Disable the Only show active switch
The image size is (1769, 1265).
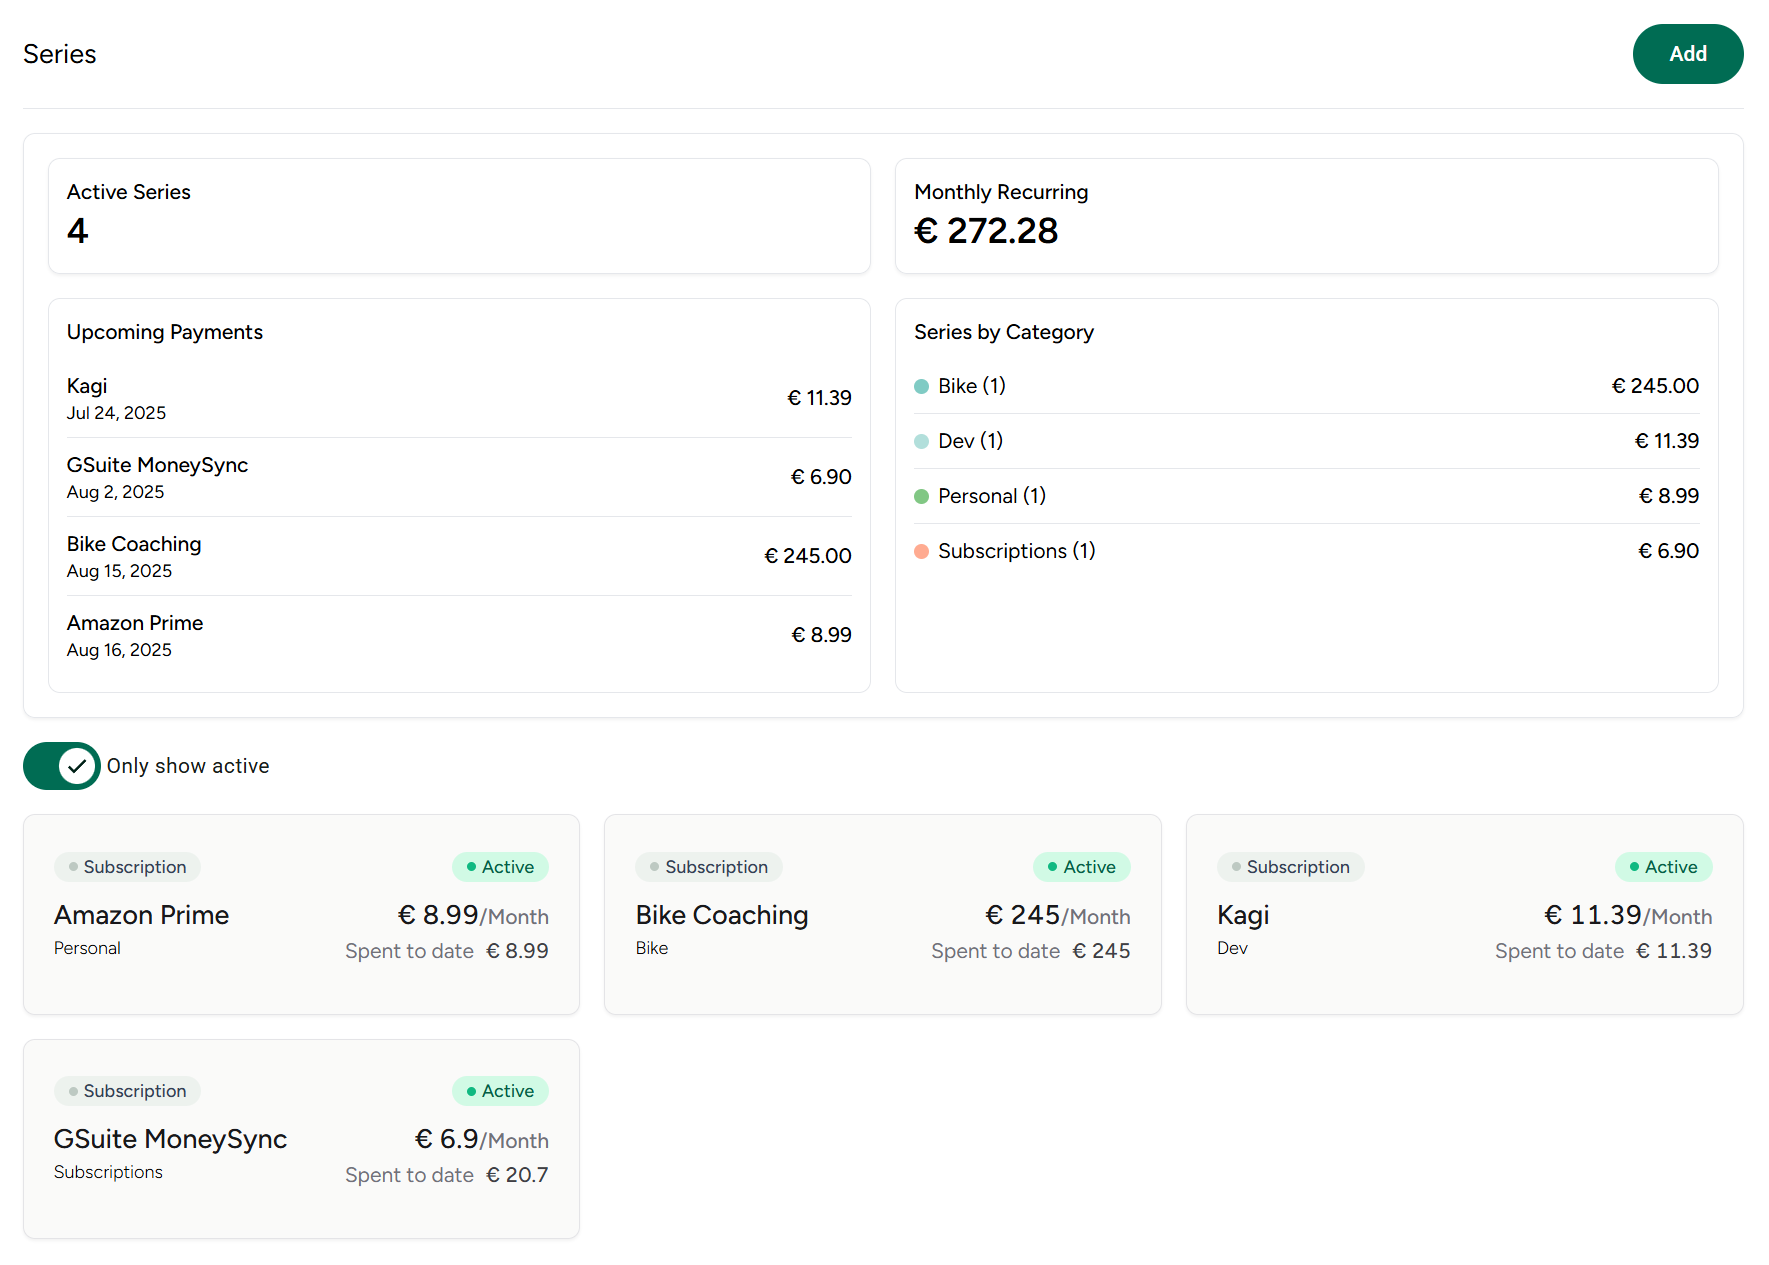[x=61, y=766]
